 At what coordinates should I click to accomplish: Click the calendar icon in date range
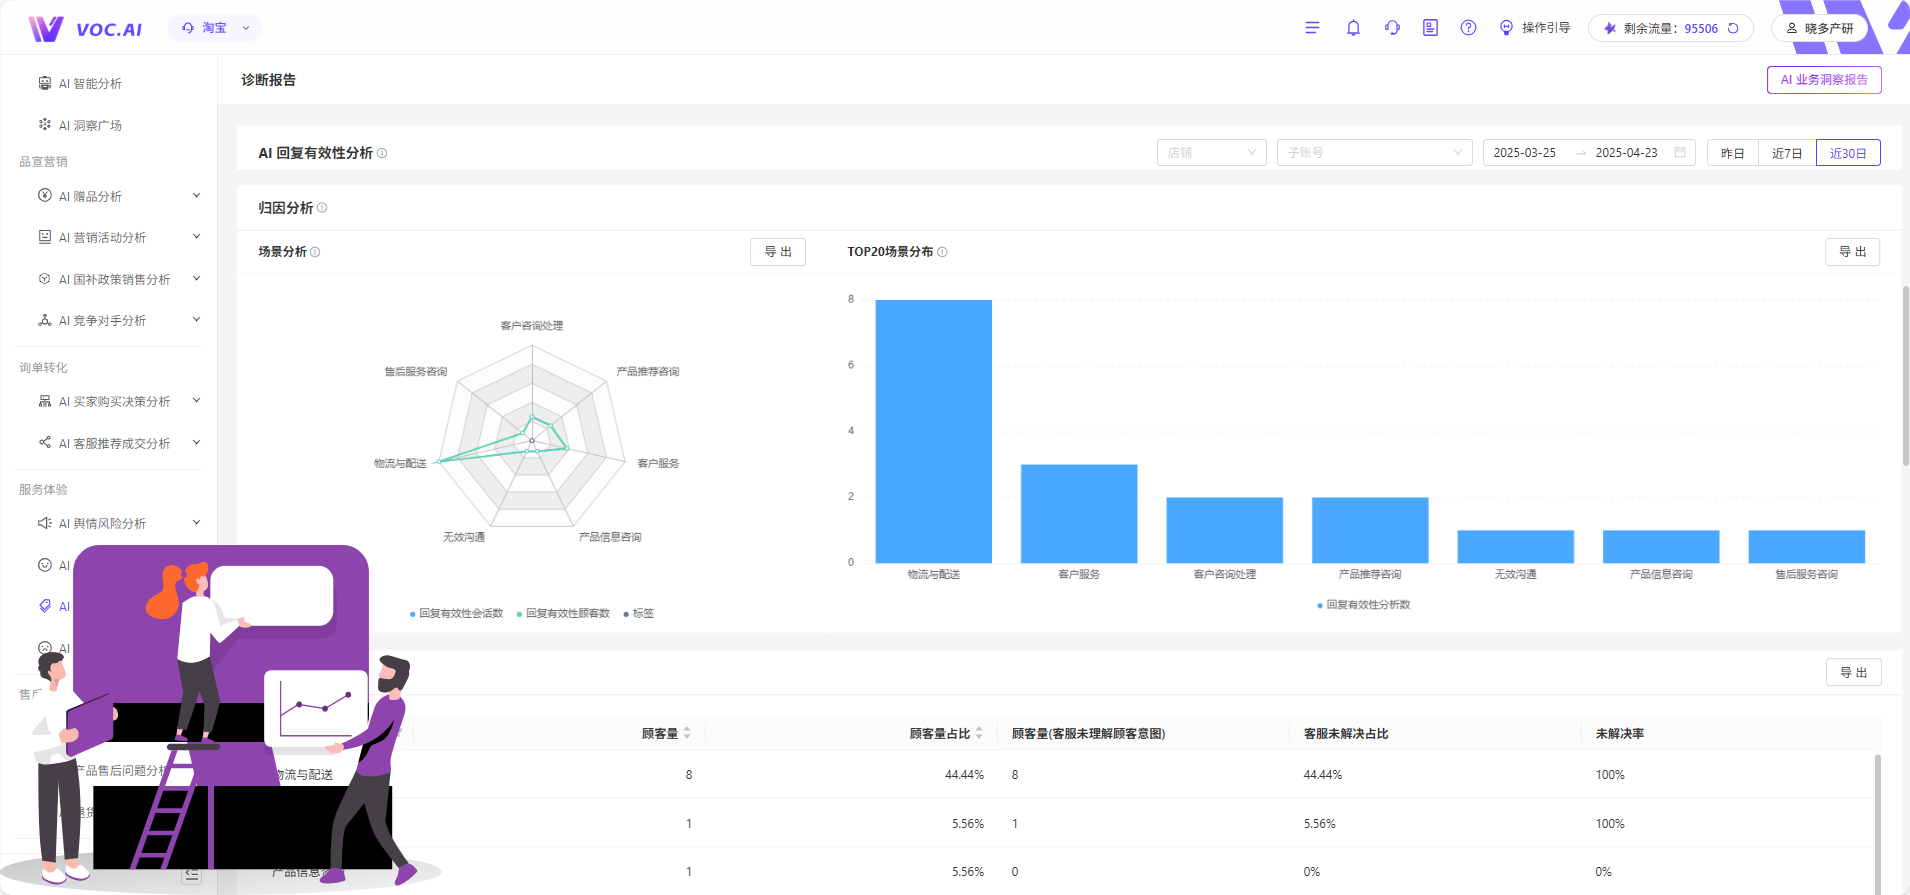[x=1680, y=153]
